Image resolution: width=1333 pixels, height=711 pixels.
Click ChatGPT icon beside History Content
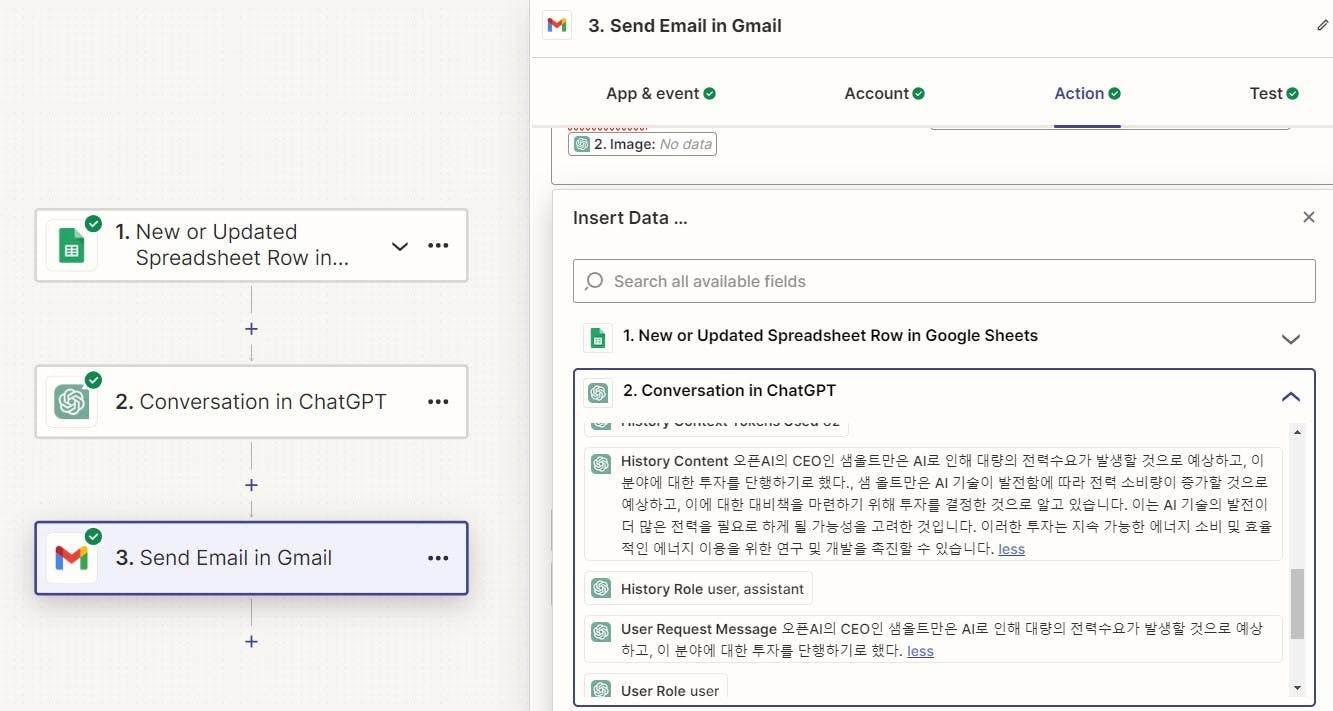[x=601, y=463]
